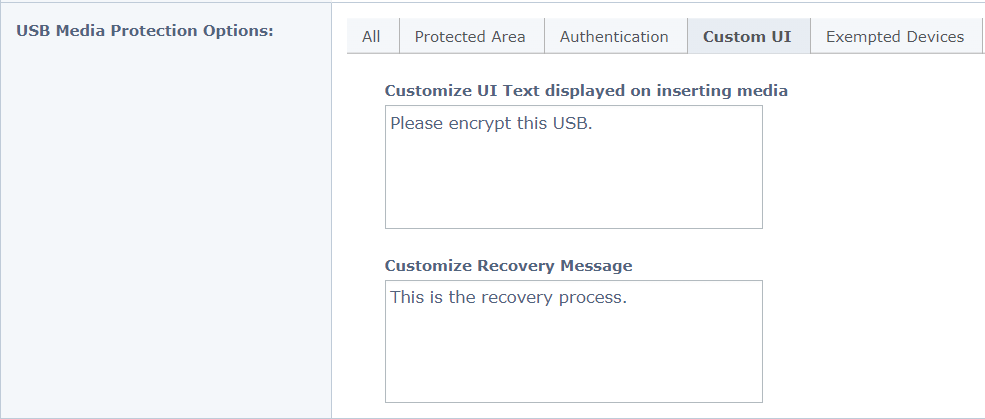Image resolution: width=985 pixels, height=419 pixels.
Task: Open the Protected Area tab
Action: (470, 37)
